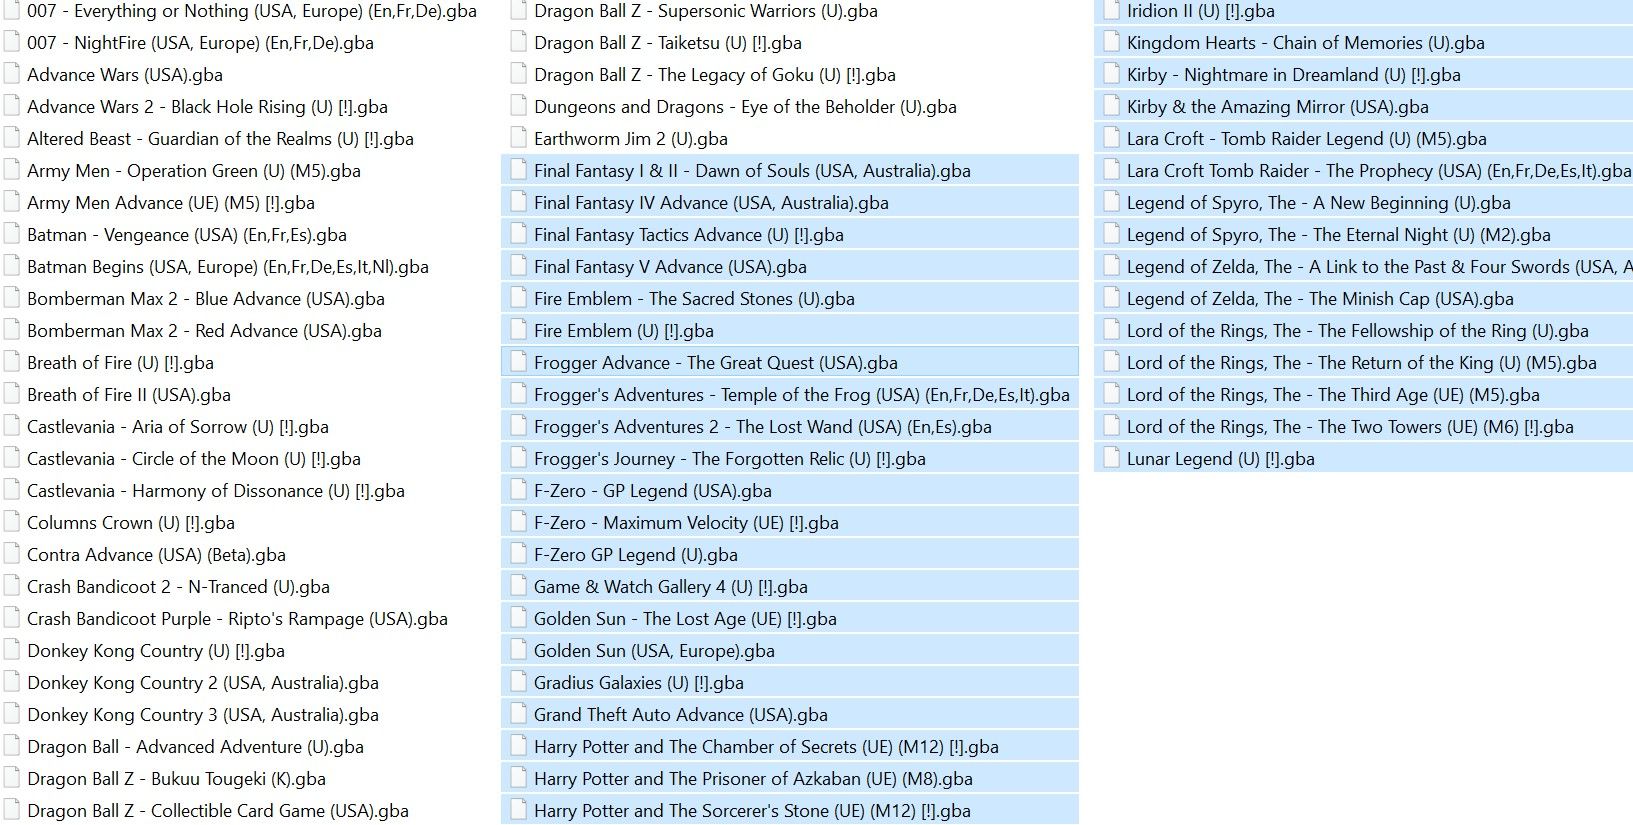Click the file icon beside Dragon Ball - Advanced Adventure
The image size is (1633, 825).
12,746
